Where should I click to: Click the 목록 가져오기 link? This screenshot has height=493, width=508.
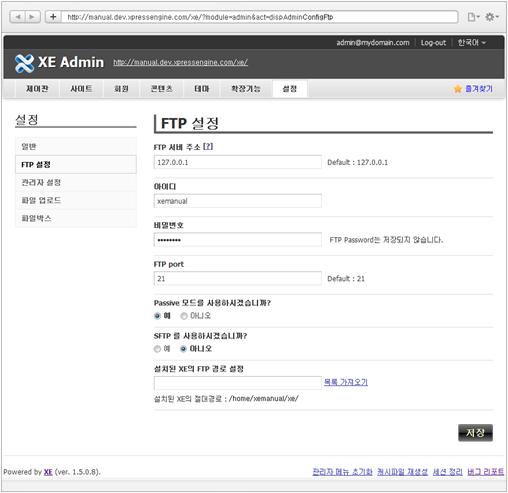click(346, 382)
